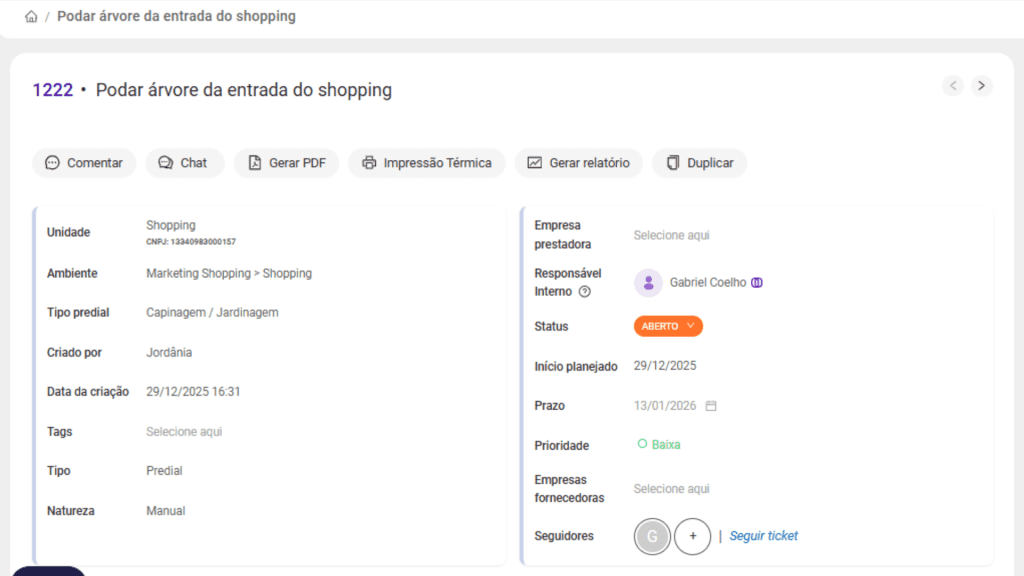Click the purple badge after Gabriel Coelho

[x=757, y=283]
